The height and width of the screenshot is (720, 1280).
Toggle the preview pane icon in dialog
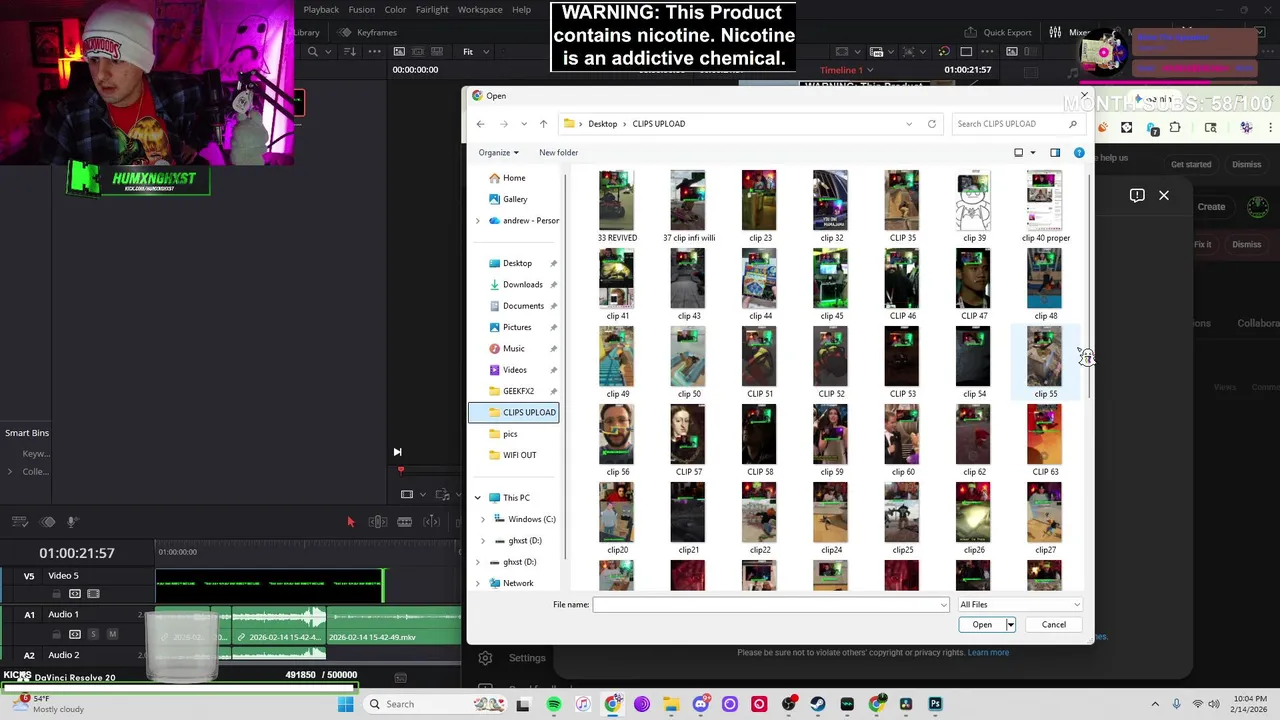pyautogui.click(x=1055, y=152)
